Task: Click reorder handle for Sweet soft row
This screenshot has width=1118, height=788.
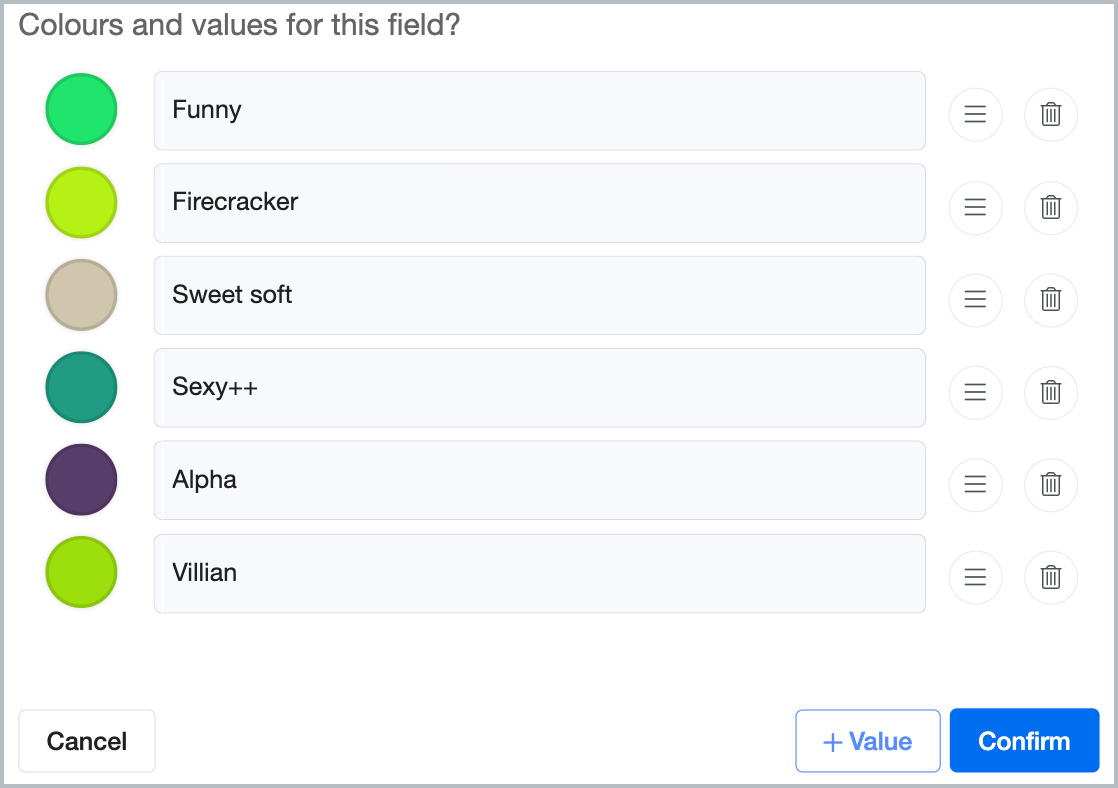Action: 975,300
